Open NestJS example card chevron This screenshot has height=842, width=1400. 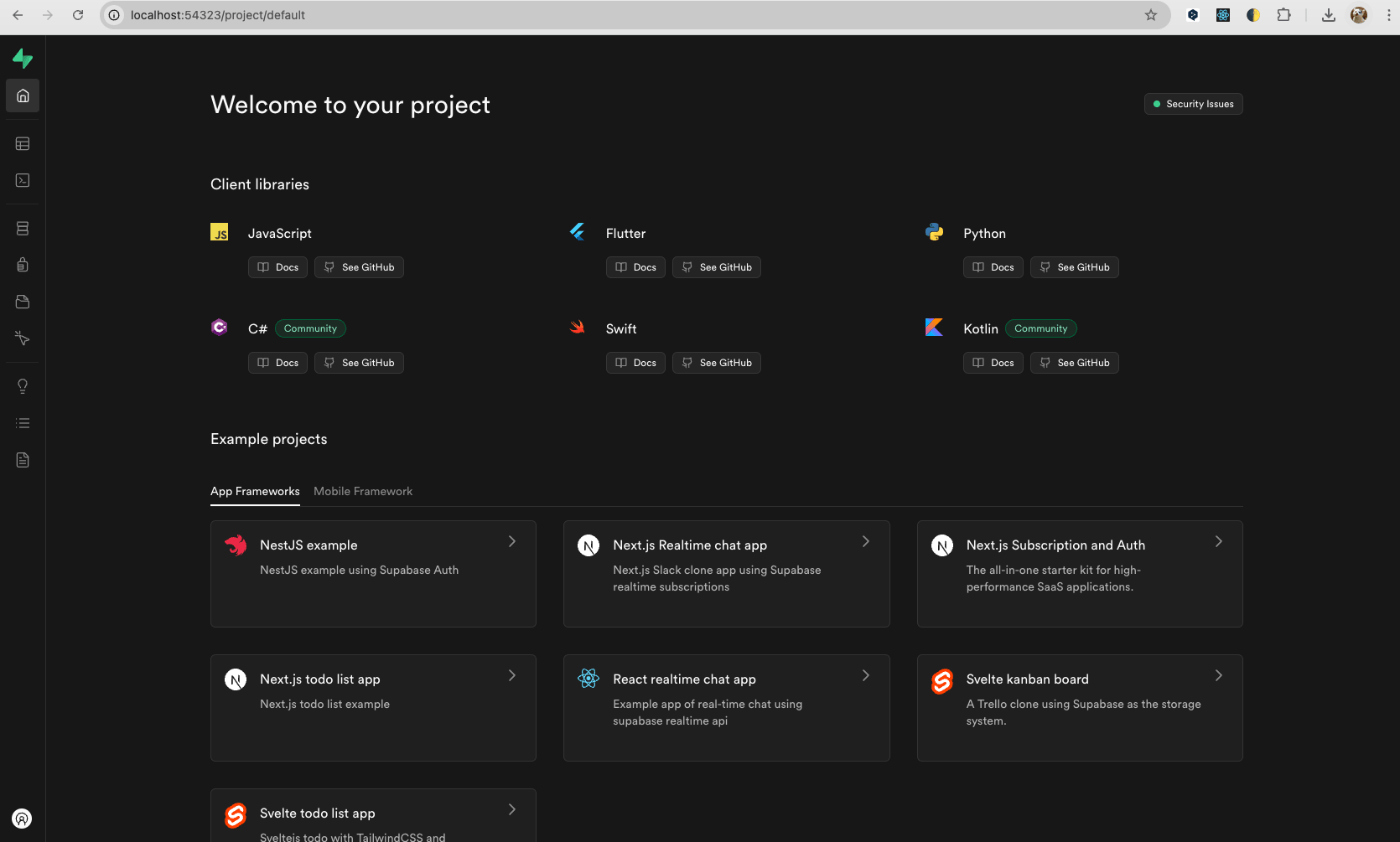point(512,541)
